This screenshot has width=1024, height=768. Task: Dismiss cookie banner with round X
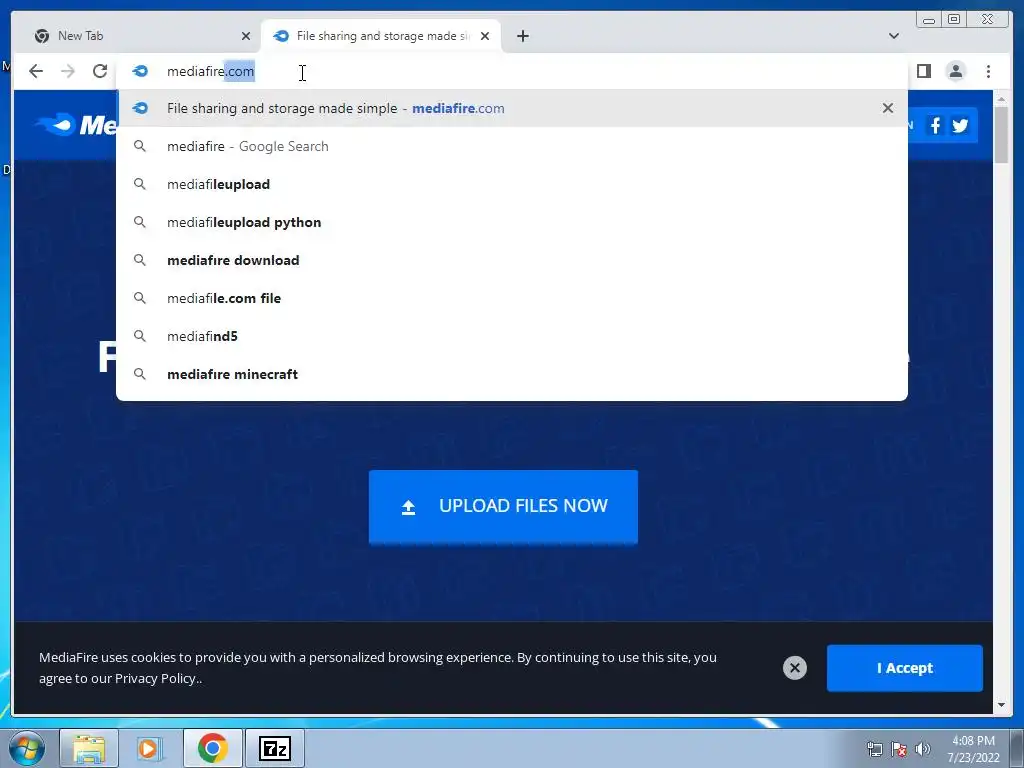[795, 668]
